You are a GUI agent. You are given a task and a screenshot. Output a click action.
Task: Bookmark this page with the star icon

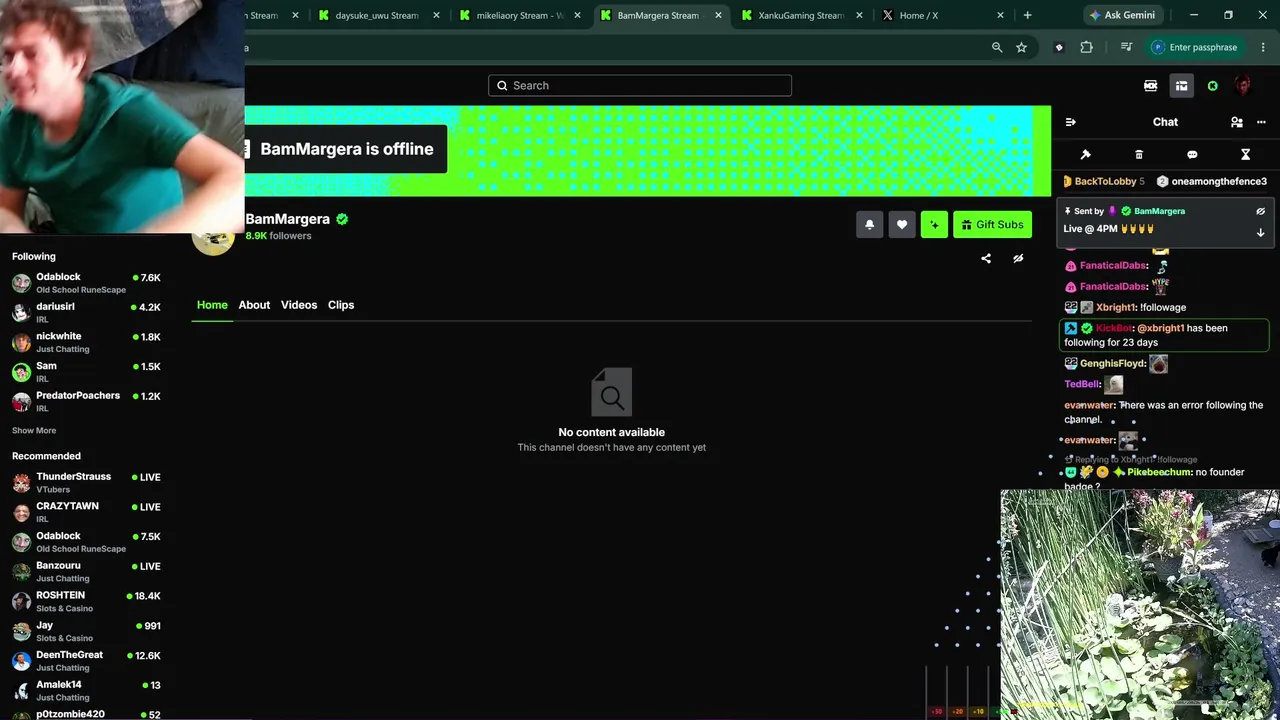tap(1021, 47)
